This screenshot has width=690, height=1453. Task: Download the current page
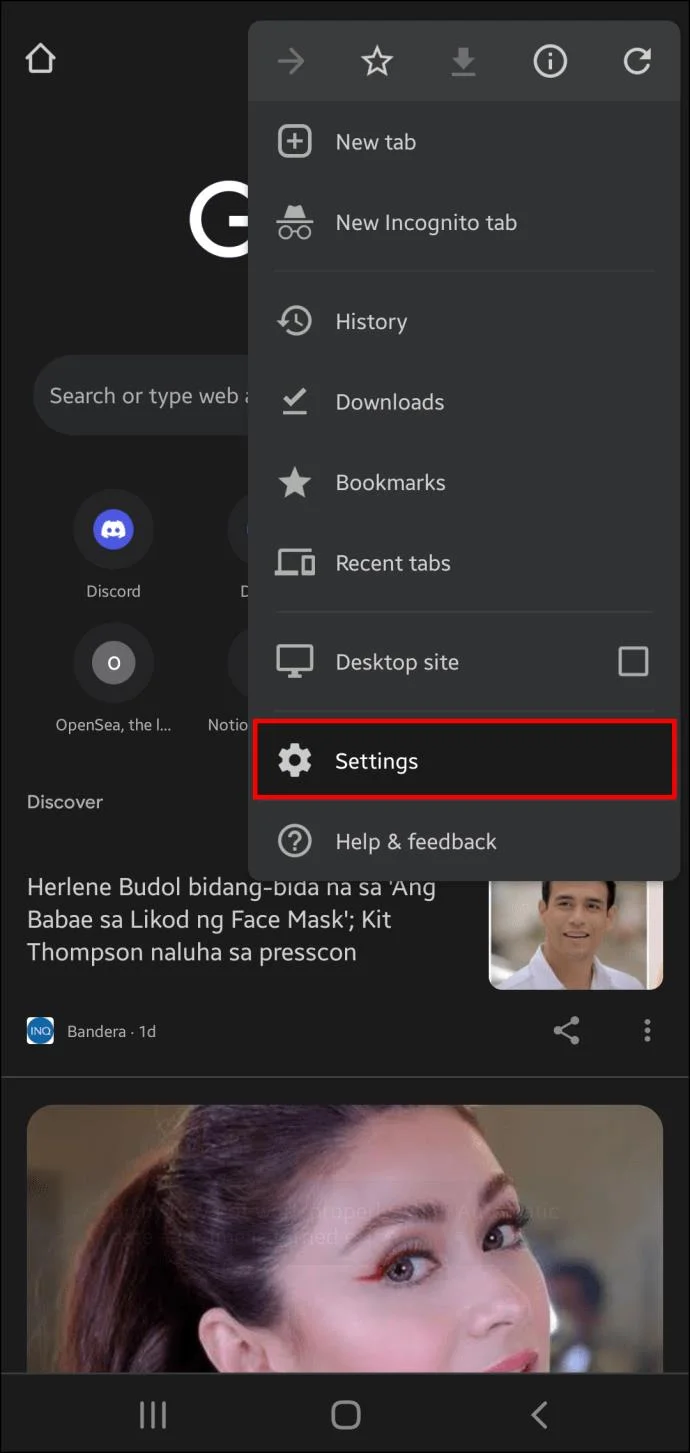(x=463, y=61)
